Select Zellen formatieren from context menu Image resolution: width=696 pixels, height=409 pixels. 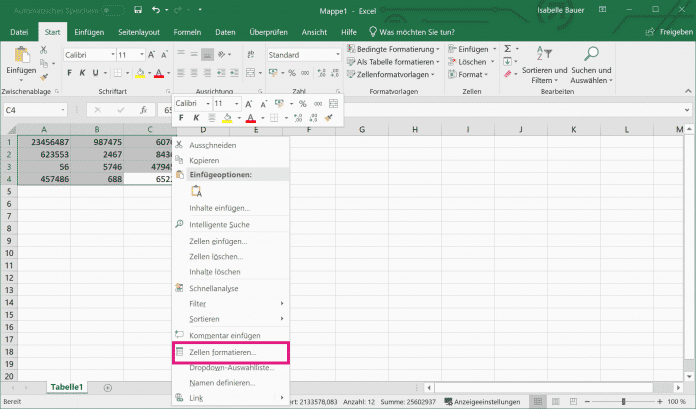(222, 352)
